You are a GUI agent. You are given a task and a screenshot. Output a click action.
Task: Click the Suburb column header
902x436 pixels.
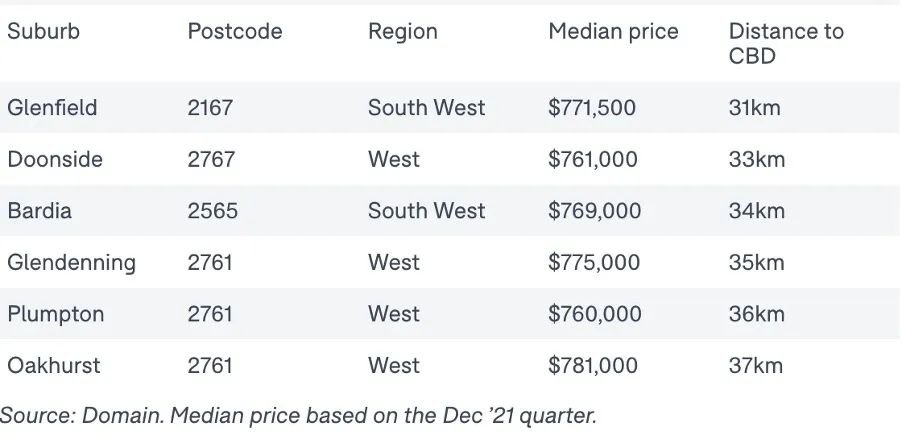coord(43,31)
